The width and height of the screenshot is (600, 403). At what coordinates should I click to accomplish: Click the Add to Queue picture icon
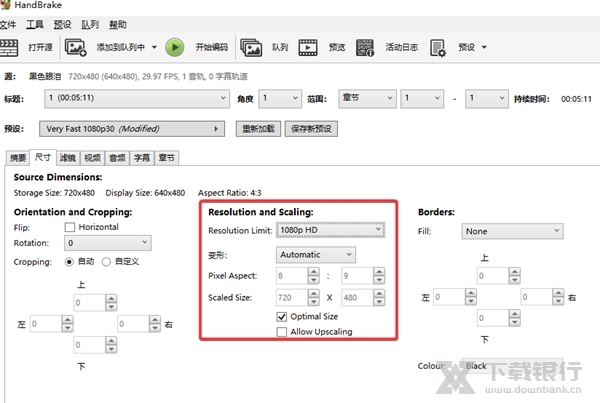pyautogui.click(x=75, y=47)
